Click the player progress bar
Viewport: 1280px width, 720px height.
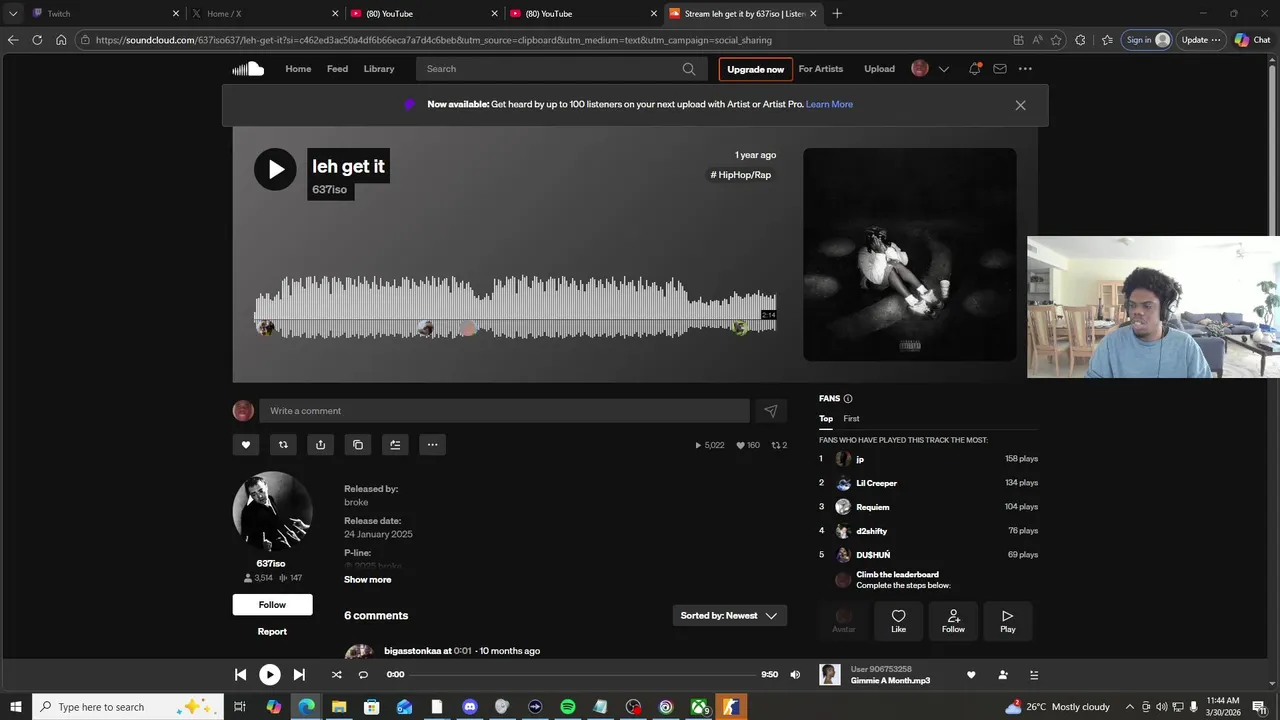click(x=584, y=675)
